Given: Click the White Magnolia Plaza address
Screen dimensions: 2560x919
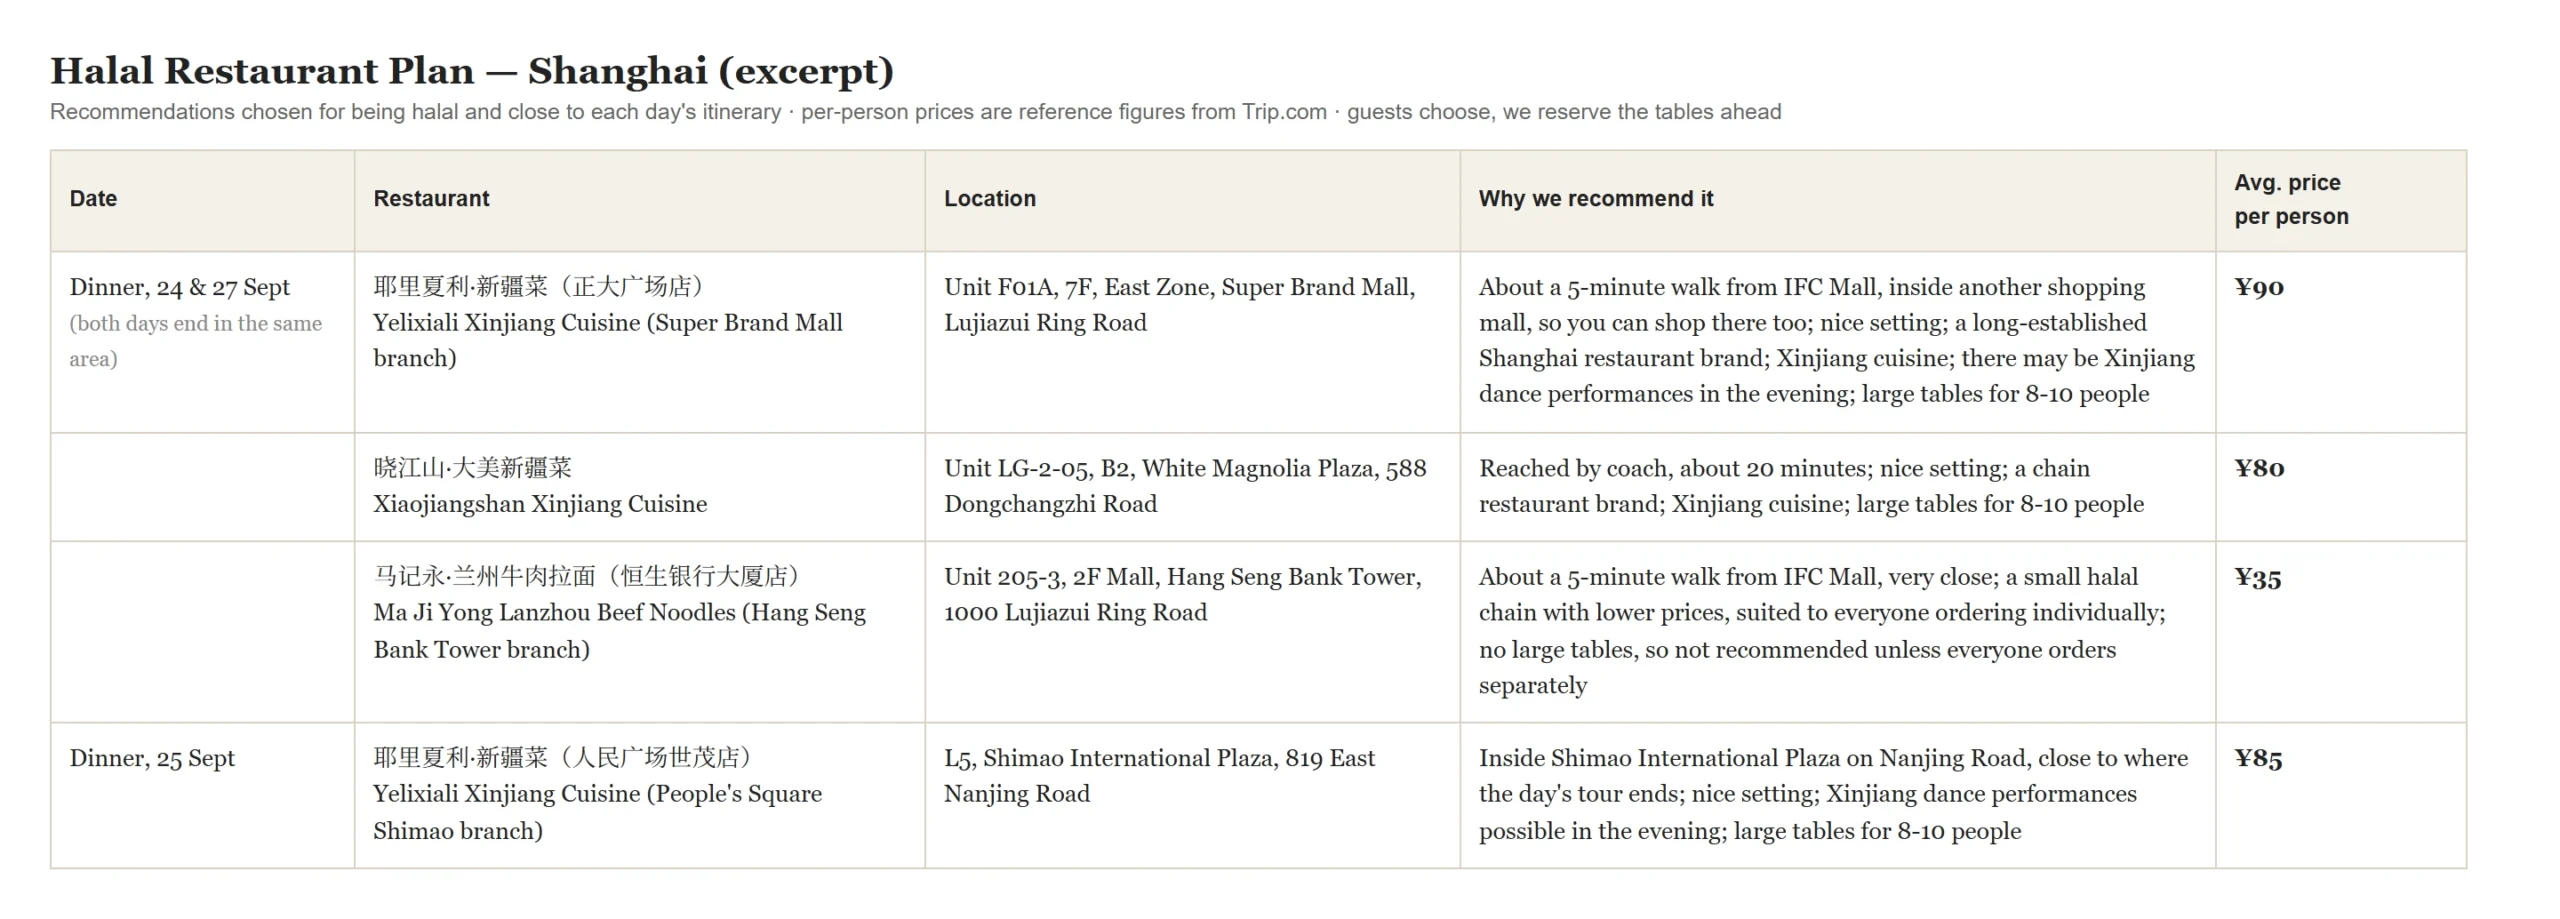Looking at the screenshot, I should 1185,486.
